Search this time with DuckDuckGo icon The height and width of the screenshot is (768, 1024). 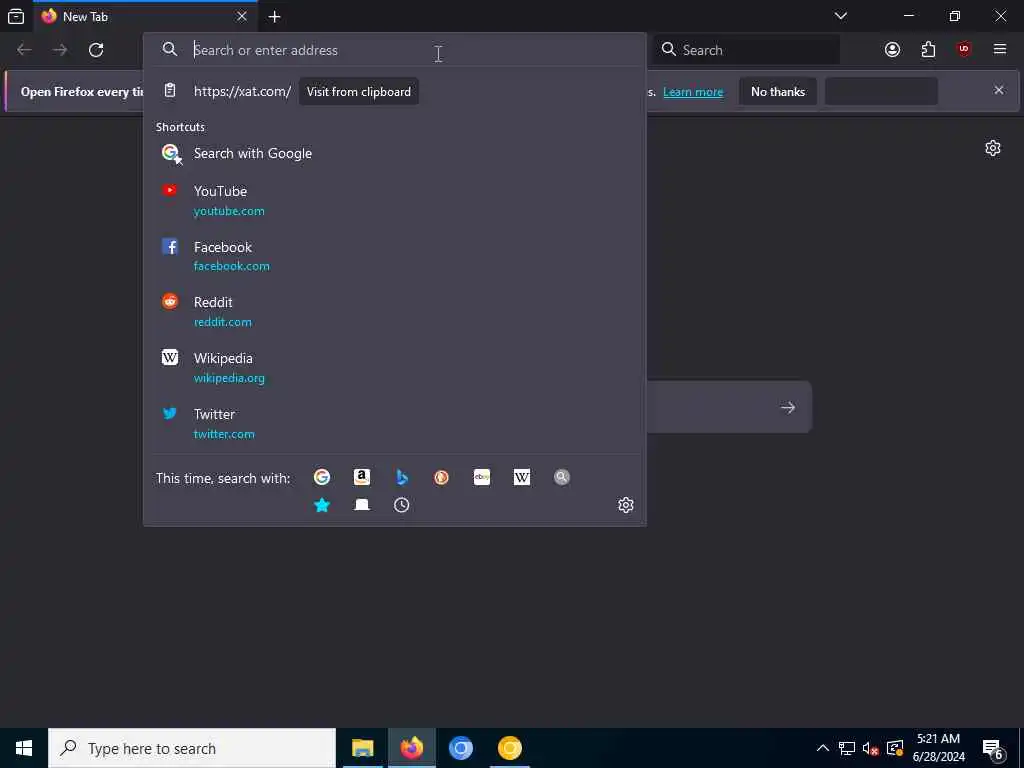[x=441, y=477]
